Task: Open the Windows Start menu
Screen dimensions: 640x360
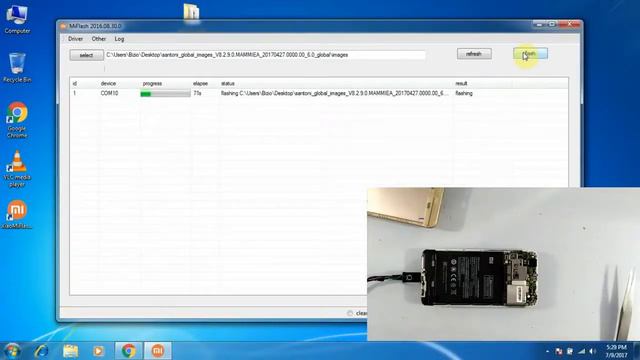Action: click(12, 351)
